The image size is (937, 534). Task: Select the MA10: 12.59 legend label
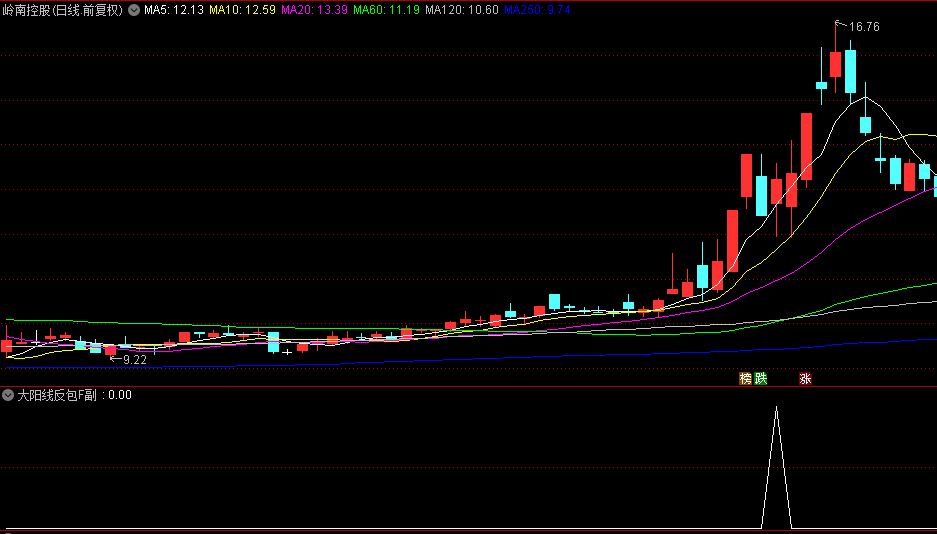point(242,10)
